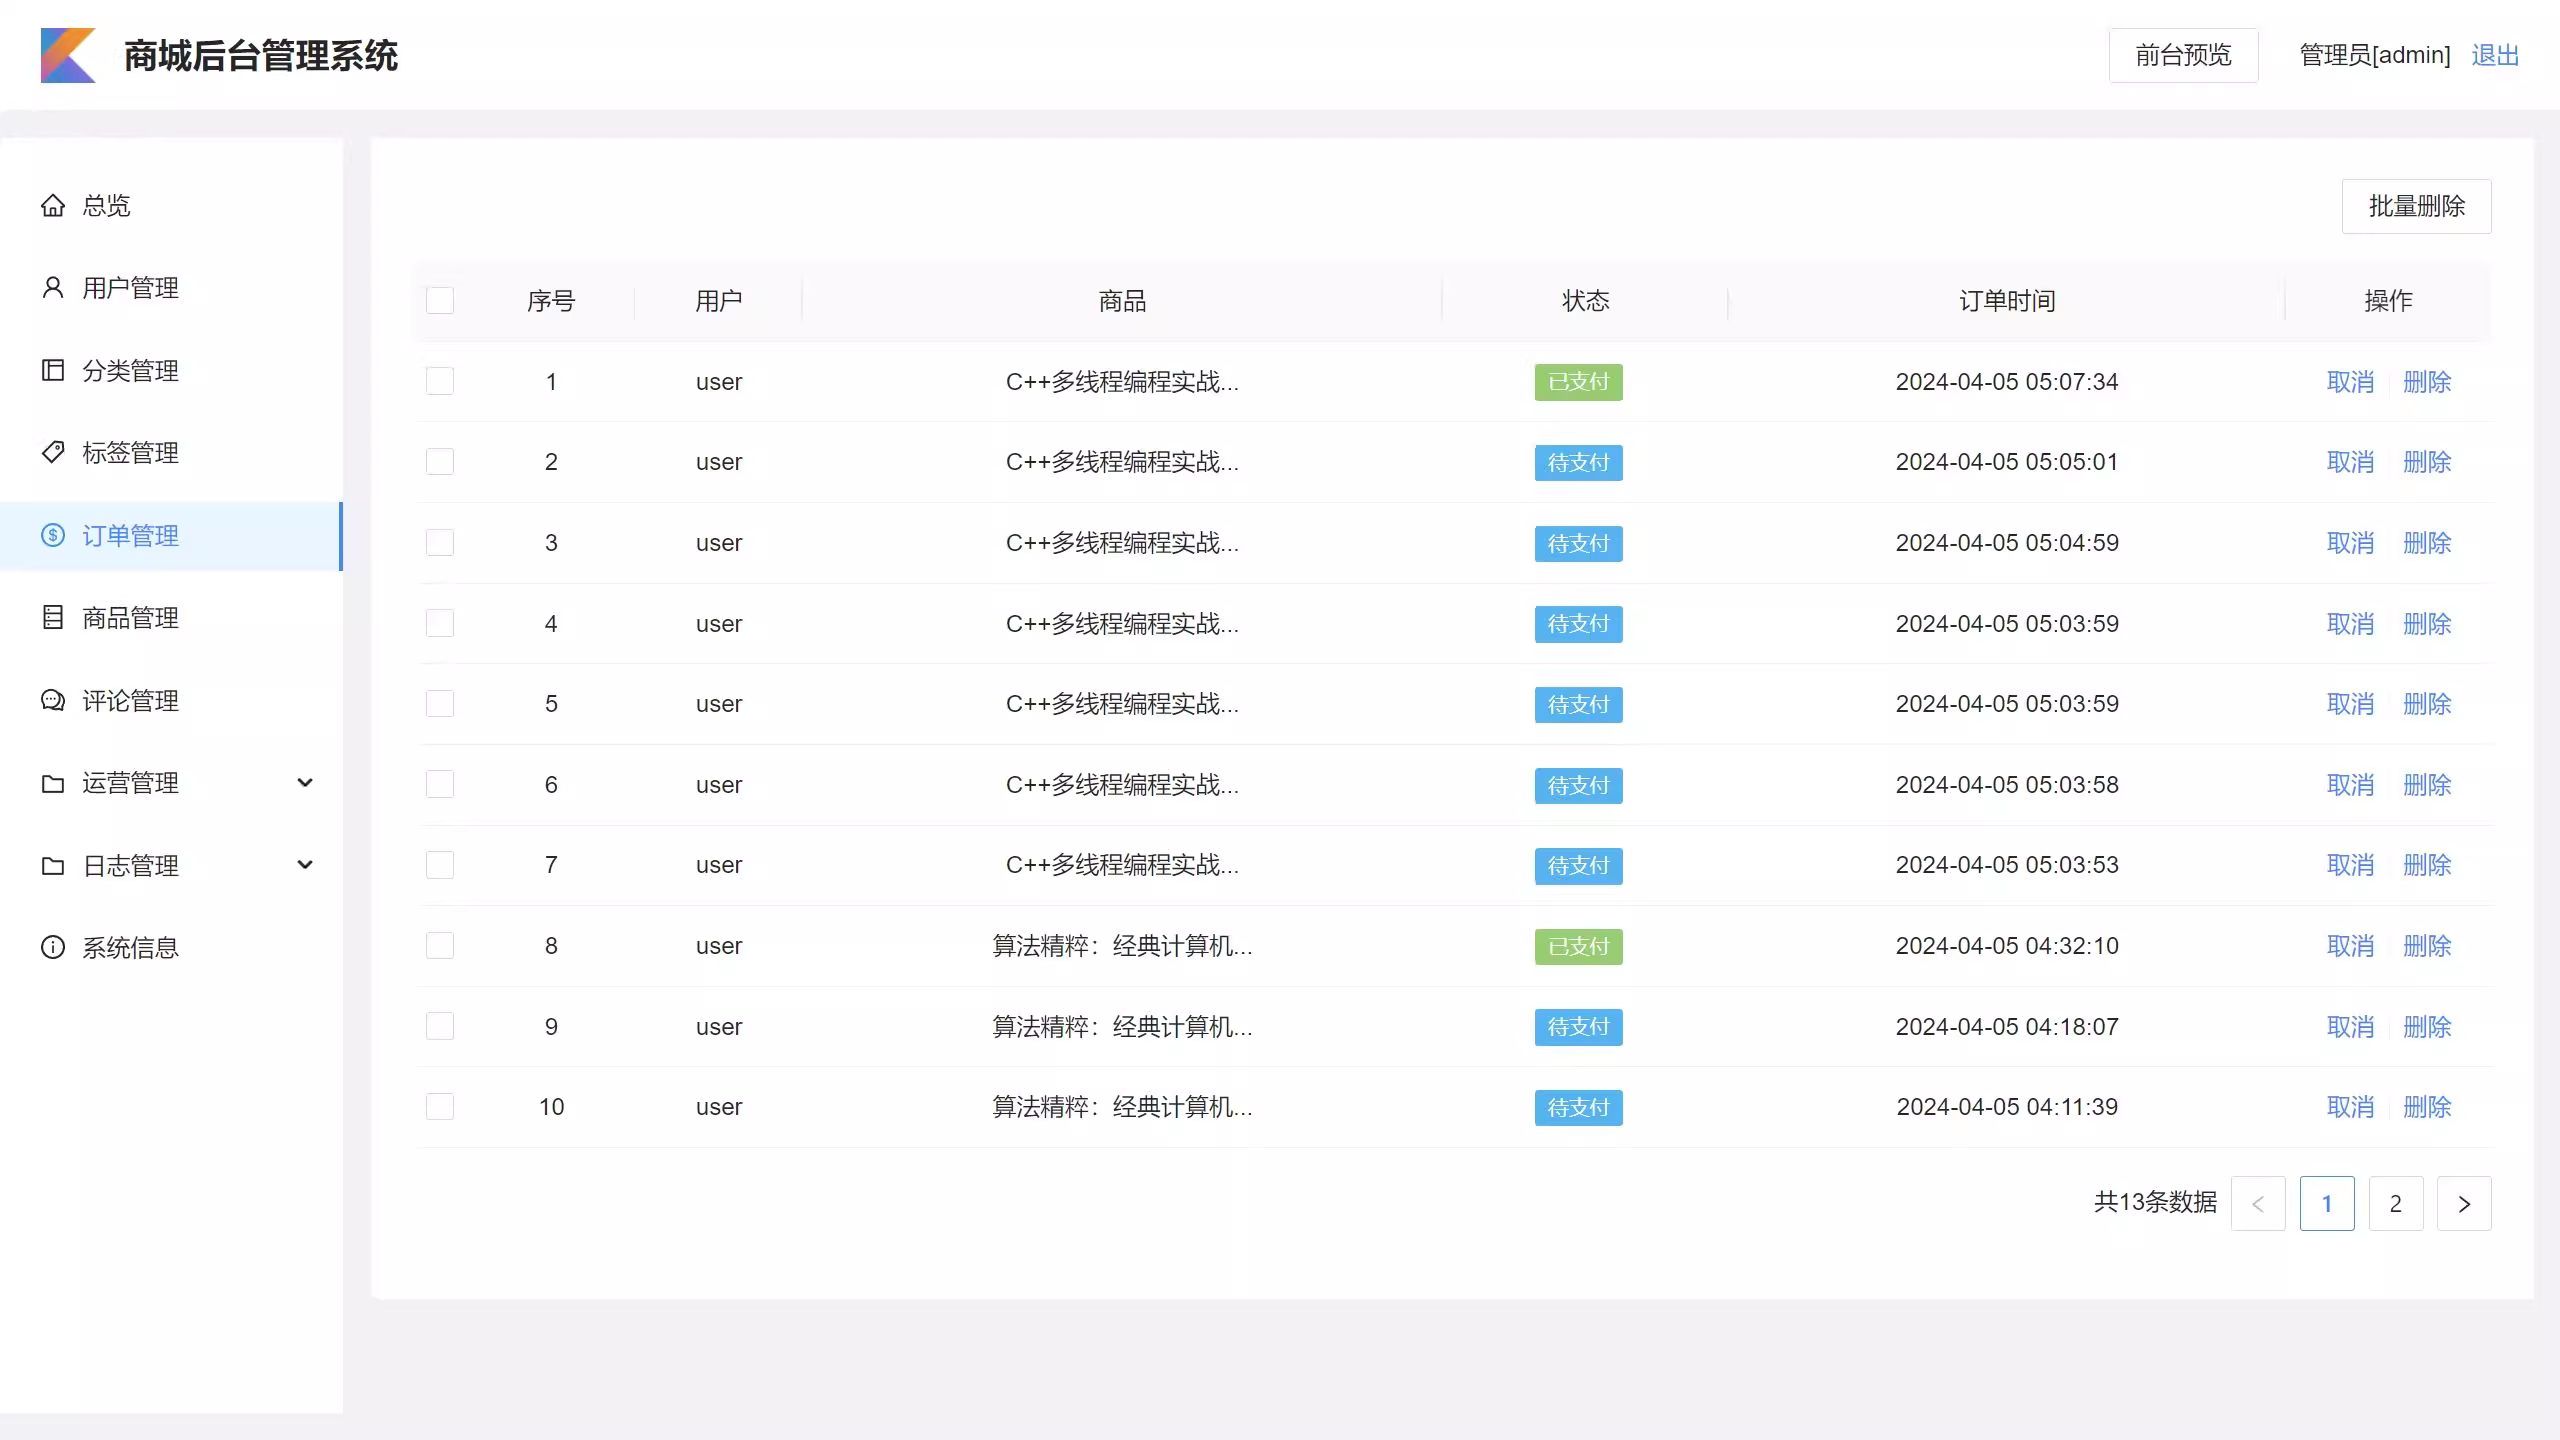Click the folder icon beside 运营管理
This screenshot has width=2560, height=1440.
(x=53, y=783)
